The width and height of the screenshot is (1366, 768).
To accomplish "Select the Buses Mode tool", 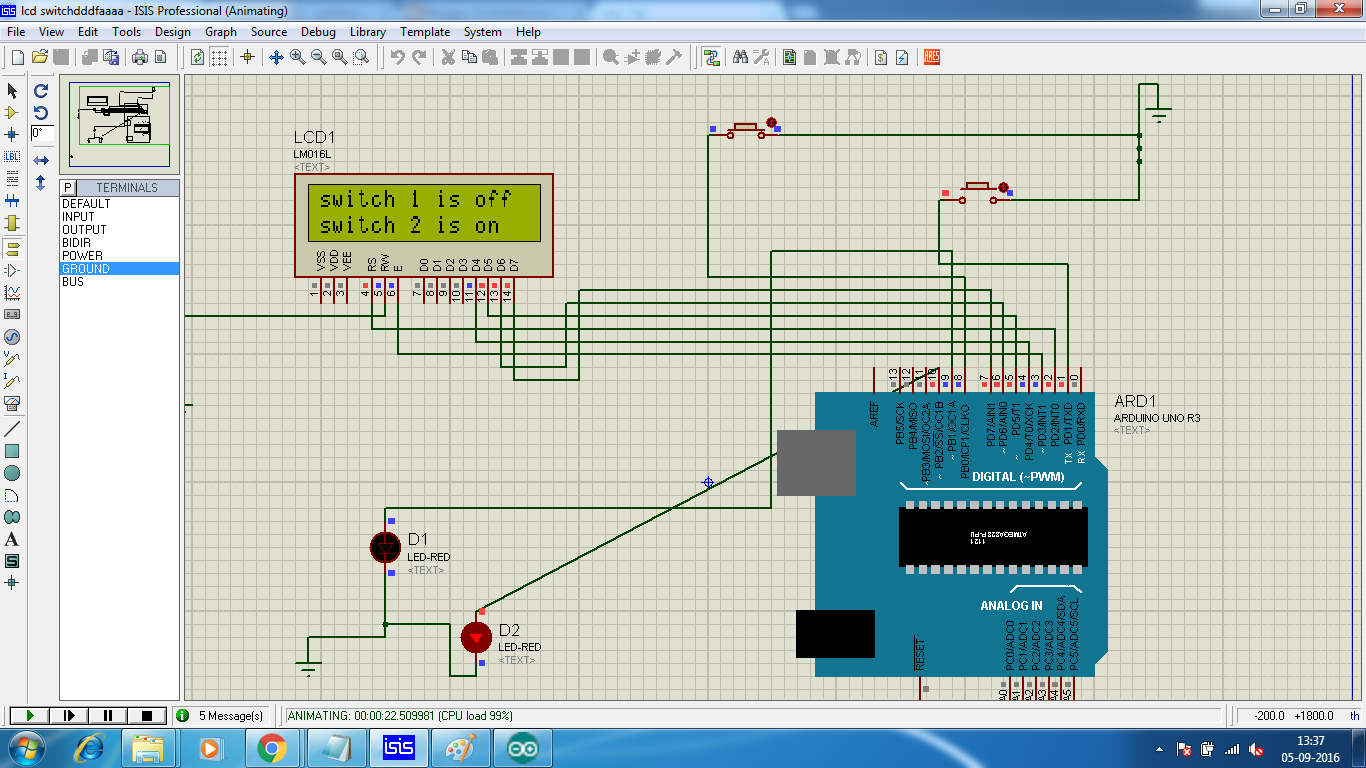I will 12,201.
